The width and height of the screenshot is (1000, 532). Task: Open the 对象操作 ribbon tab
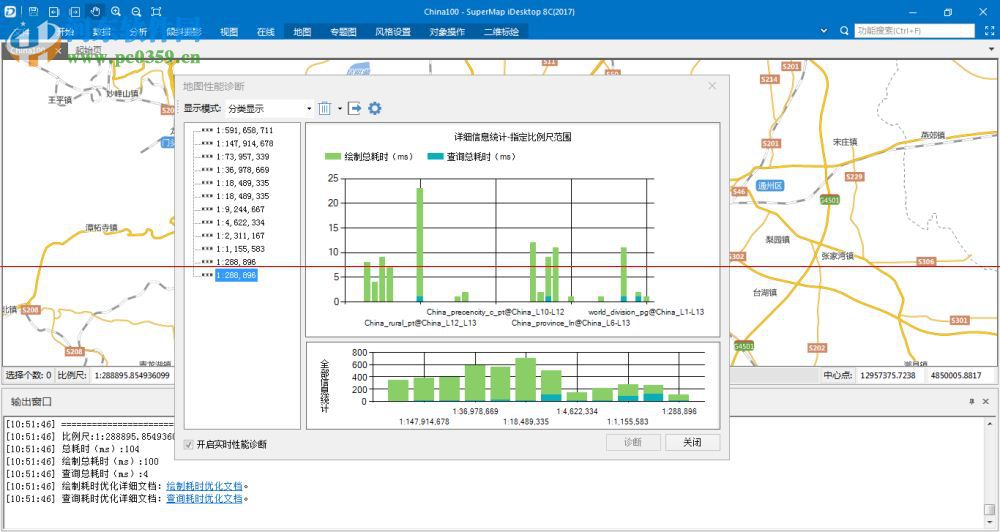pos(447,32)
